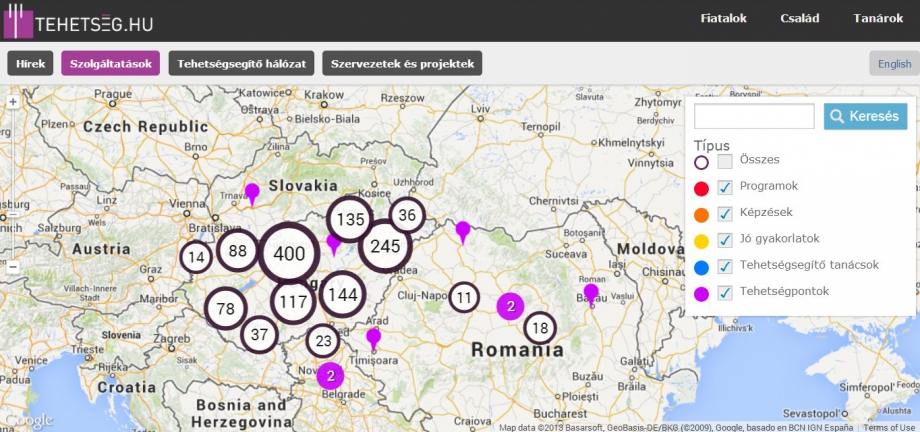This screenshot has height=432, width=920.
Task: Click the purple 2 cluster near Belgrade
Action: click(330, 376)
